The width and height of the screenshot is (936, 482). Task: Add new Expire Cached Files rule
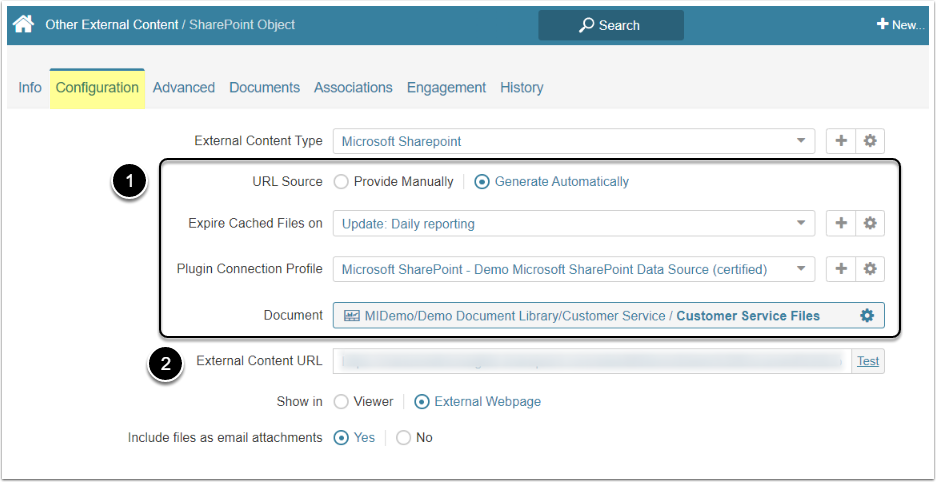coord(841,223)
